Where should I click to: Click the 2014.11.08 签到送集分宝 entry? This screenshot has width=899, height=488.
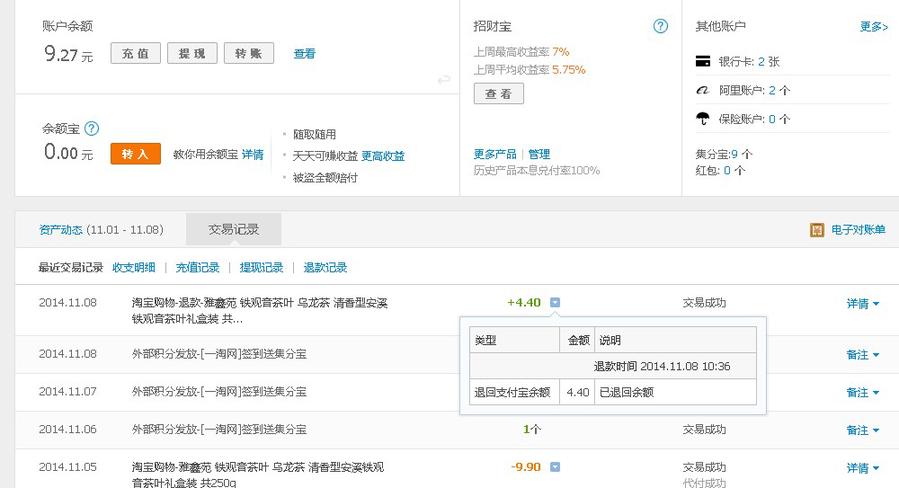[219, 354]
